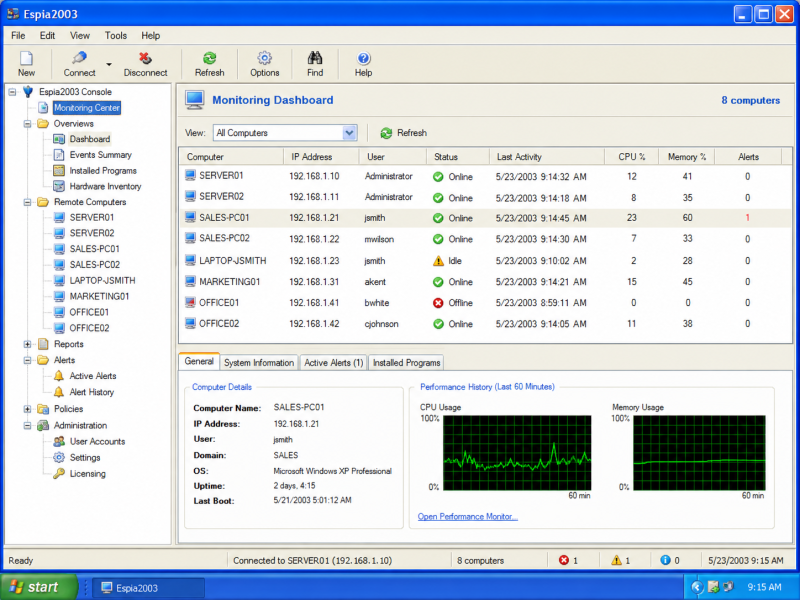This screenshot has width=800, height=600.
Task: Click the toolbar Refresh icon beside Options
Action: point(210,58)
